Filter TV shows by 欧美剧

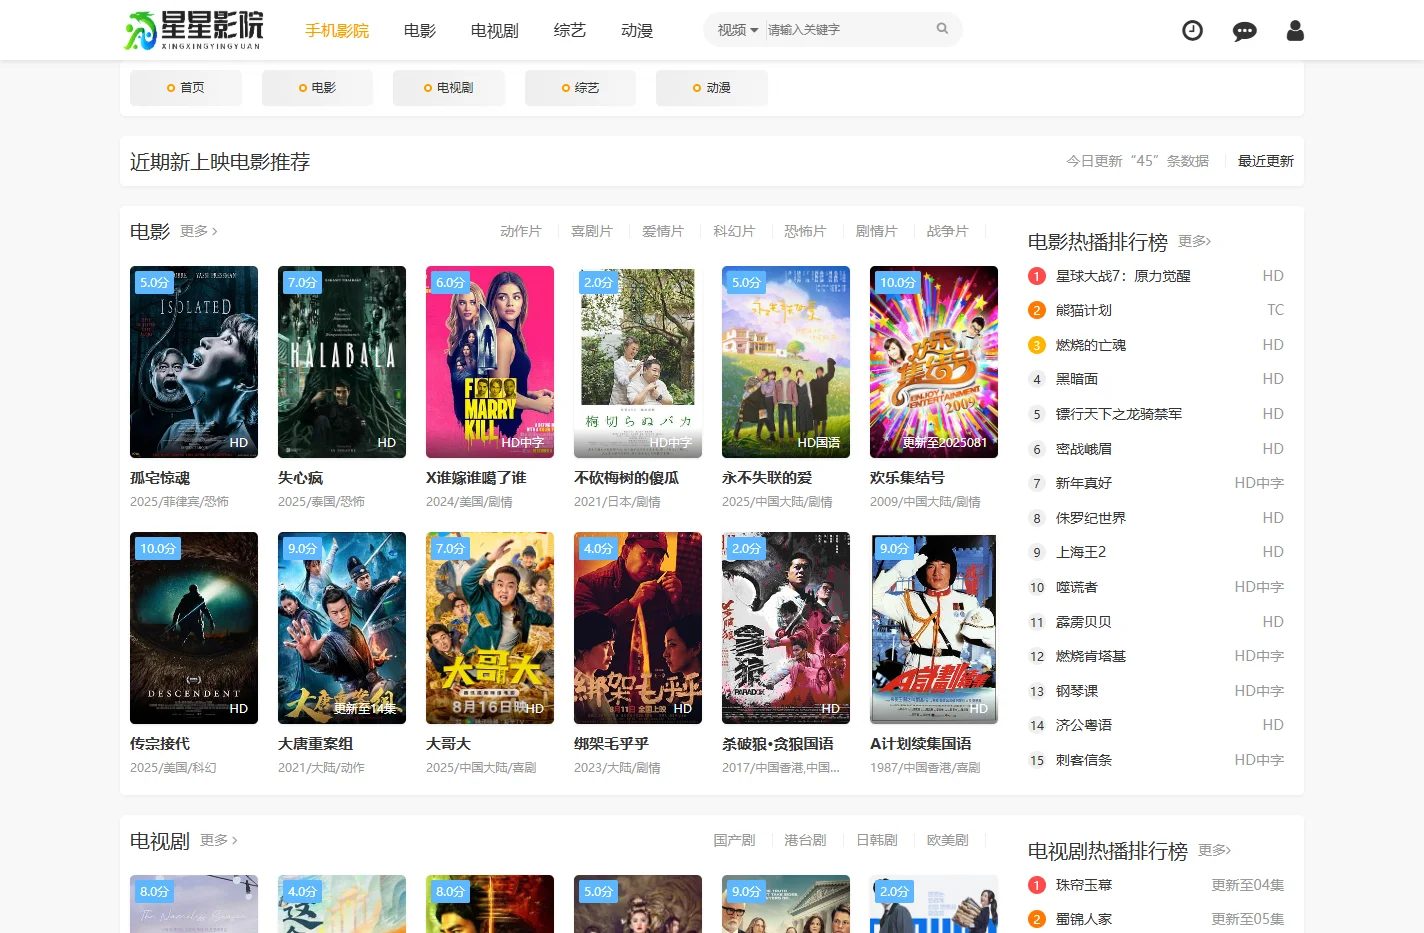click(947, 840)
